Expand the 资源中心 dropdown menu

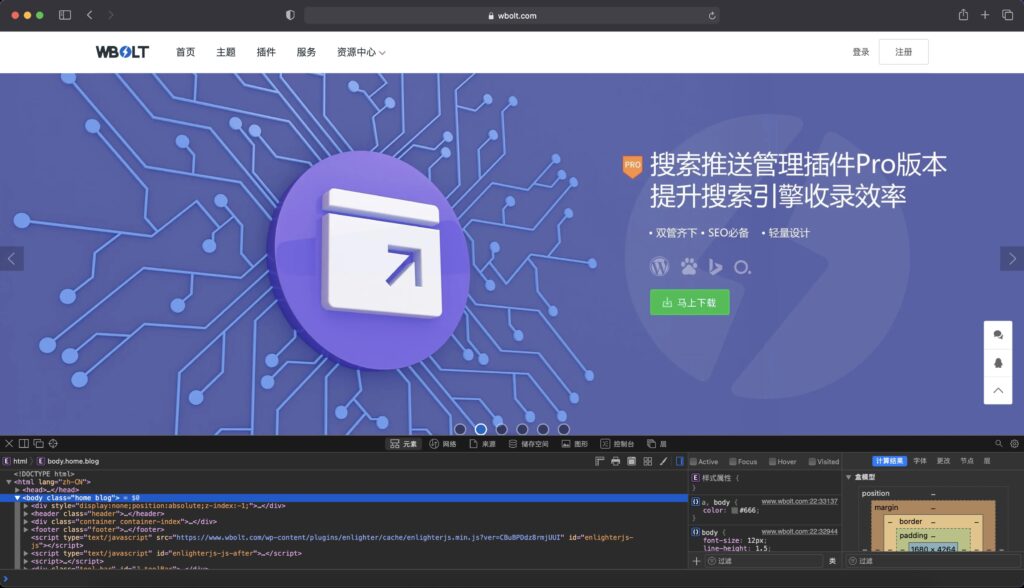coord(361,52)
